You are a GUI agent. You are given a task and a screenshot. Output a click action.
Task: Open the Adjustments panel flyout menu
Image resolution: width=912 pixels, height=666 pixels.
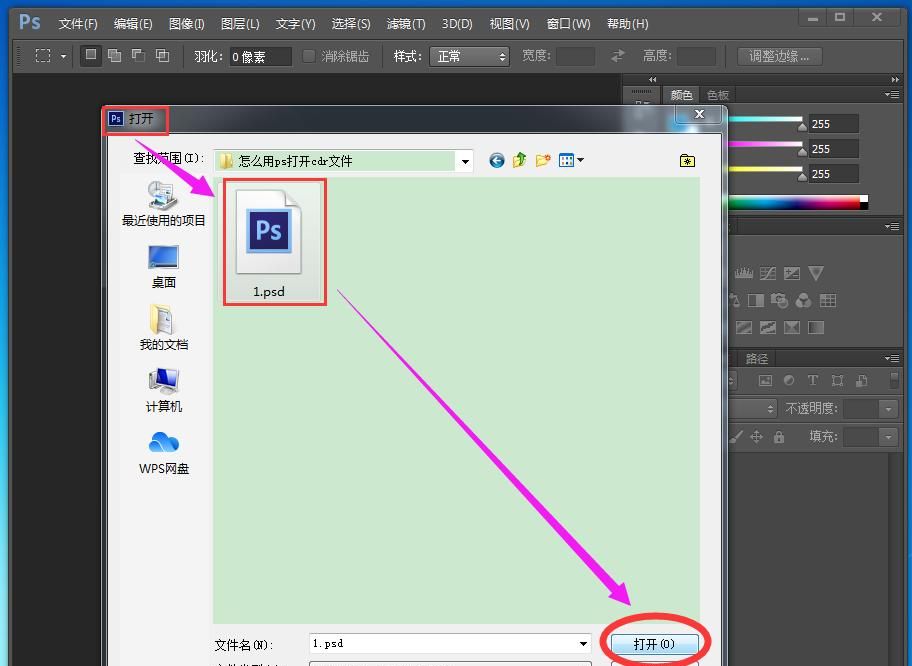point(892,226)
